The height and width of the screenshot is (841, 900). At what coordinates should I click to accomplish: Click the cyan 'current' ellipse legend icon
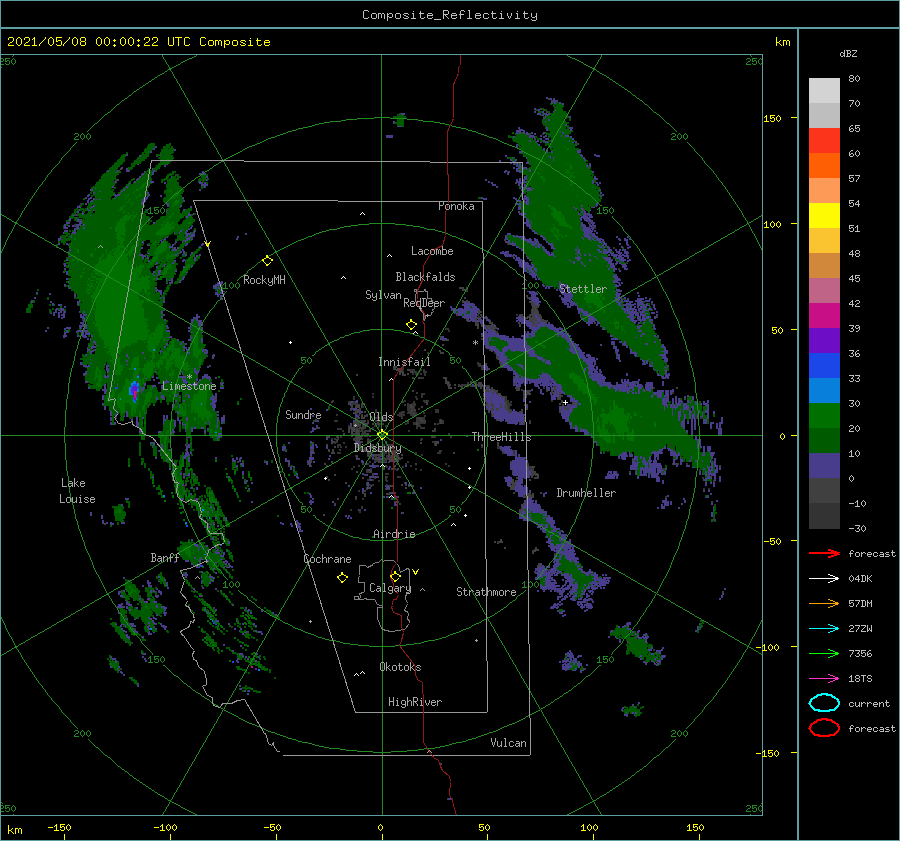pyautogui.click(x=824, y=703)
